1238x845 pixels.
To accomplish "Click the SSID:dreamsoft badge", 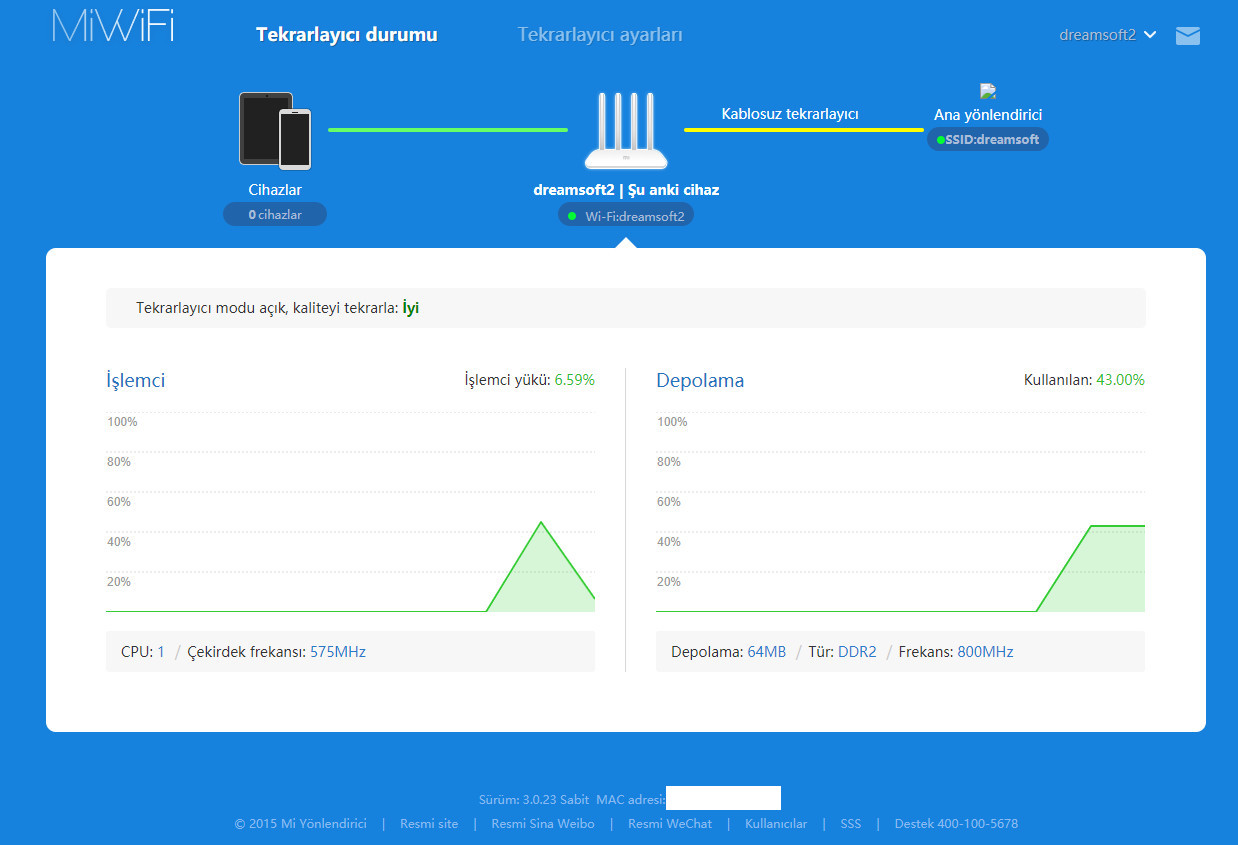I will (x=988, y=139).
